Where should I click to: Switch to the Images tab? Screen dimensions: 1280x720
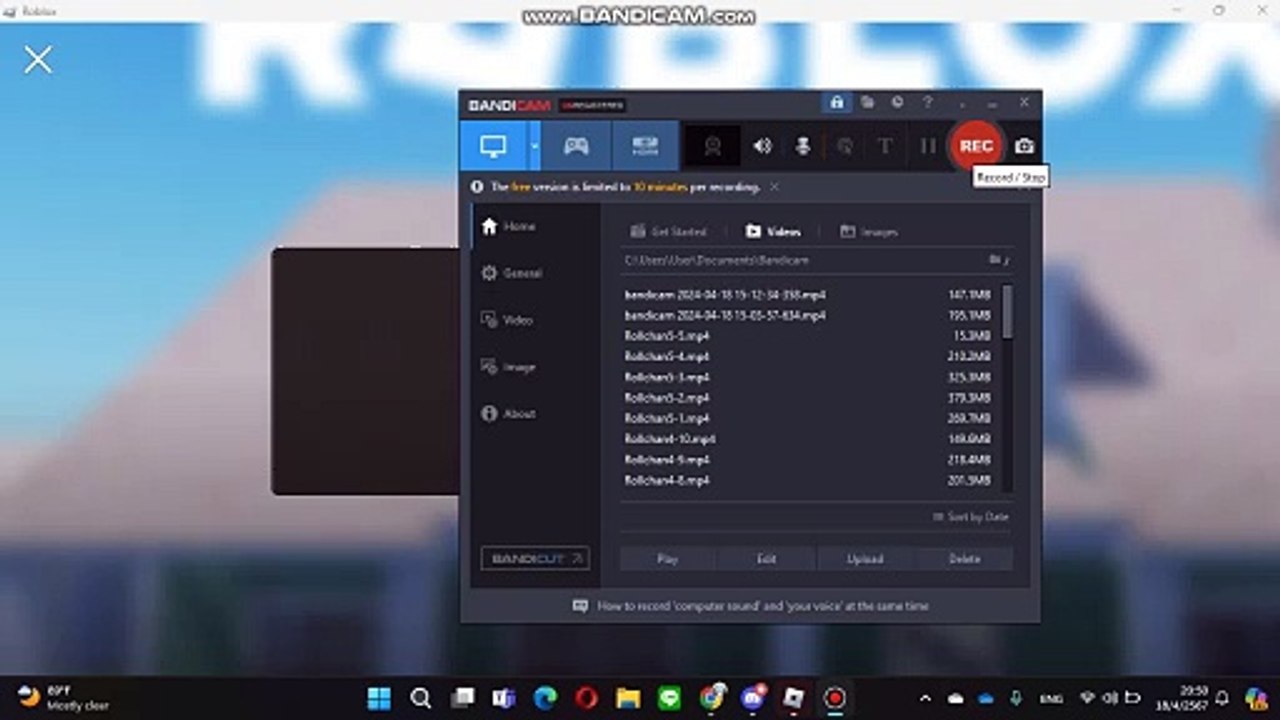tap(869, 232)
